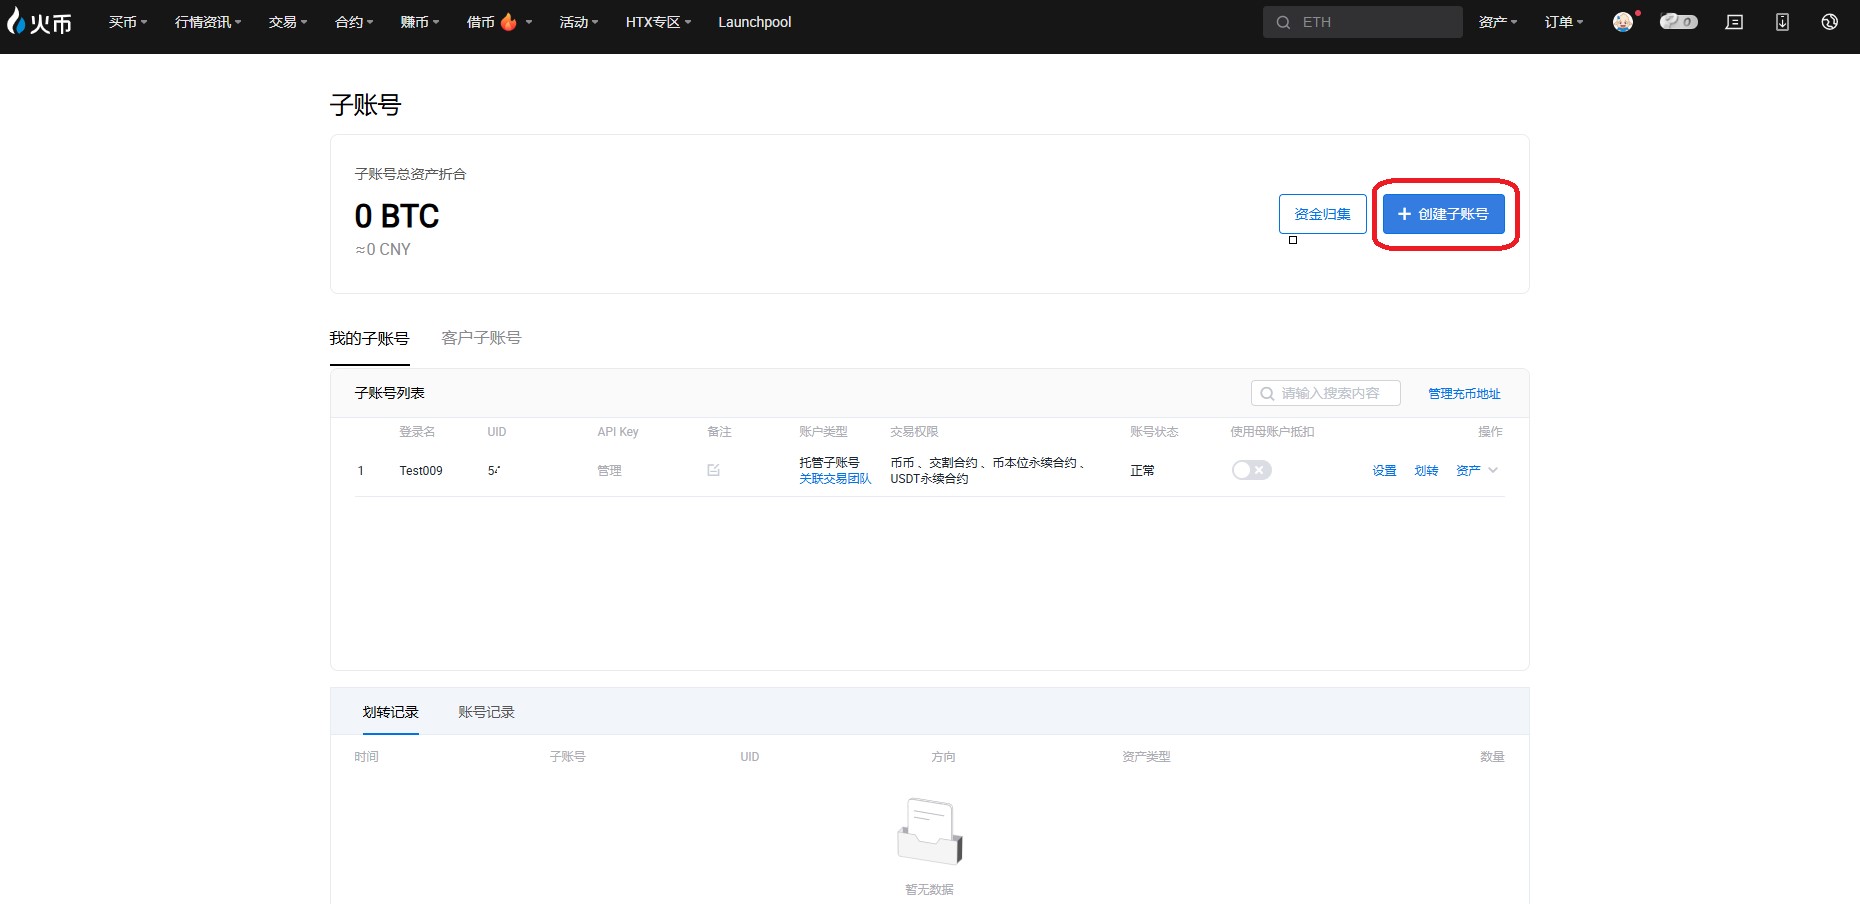The width and height of the screenshot is (1860, 904).
Task: Open the 买币 dropdown menu
Action: coord(127,22)
